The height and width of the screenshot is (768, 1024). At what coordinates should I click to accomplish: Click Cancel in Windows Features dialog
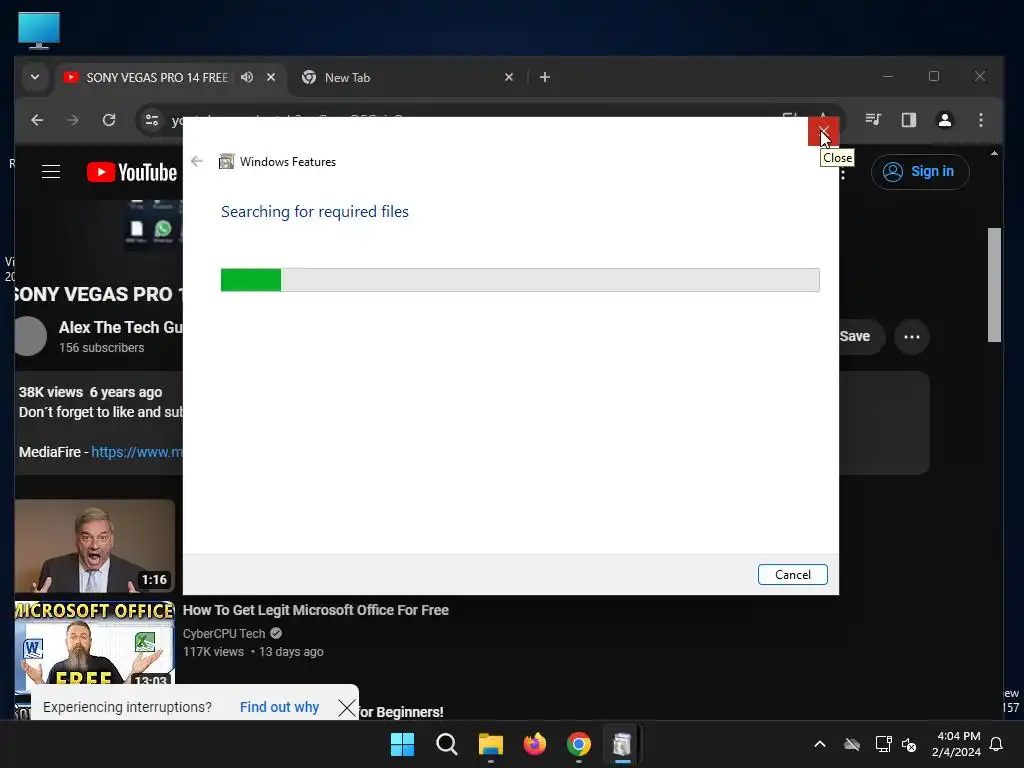click(x=792, y=575)
